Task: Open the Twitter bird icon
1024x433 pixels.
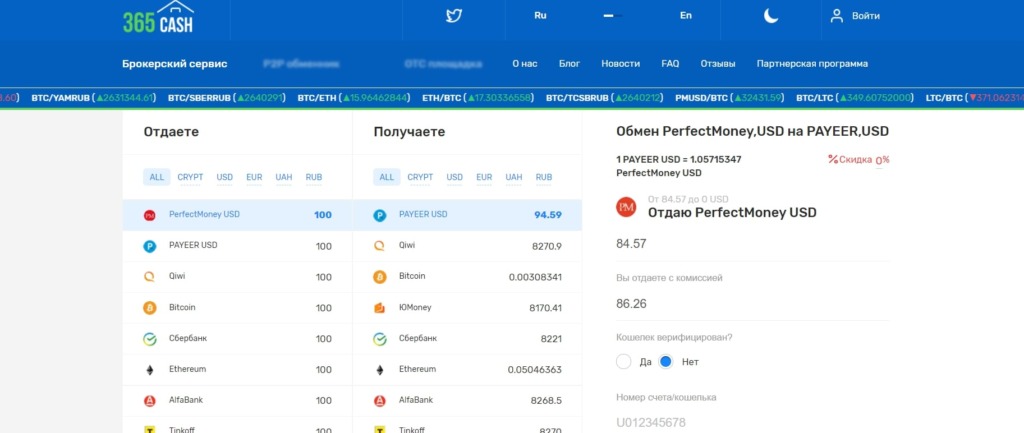Action: coord(454,16)
